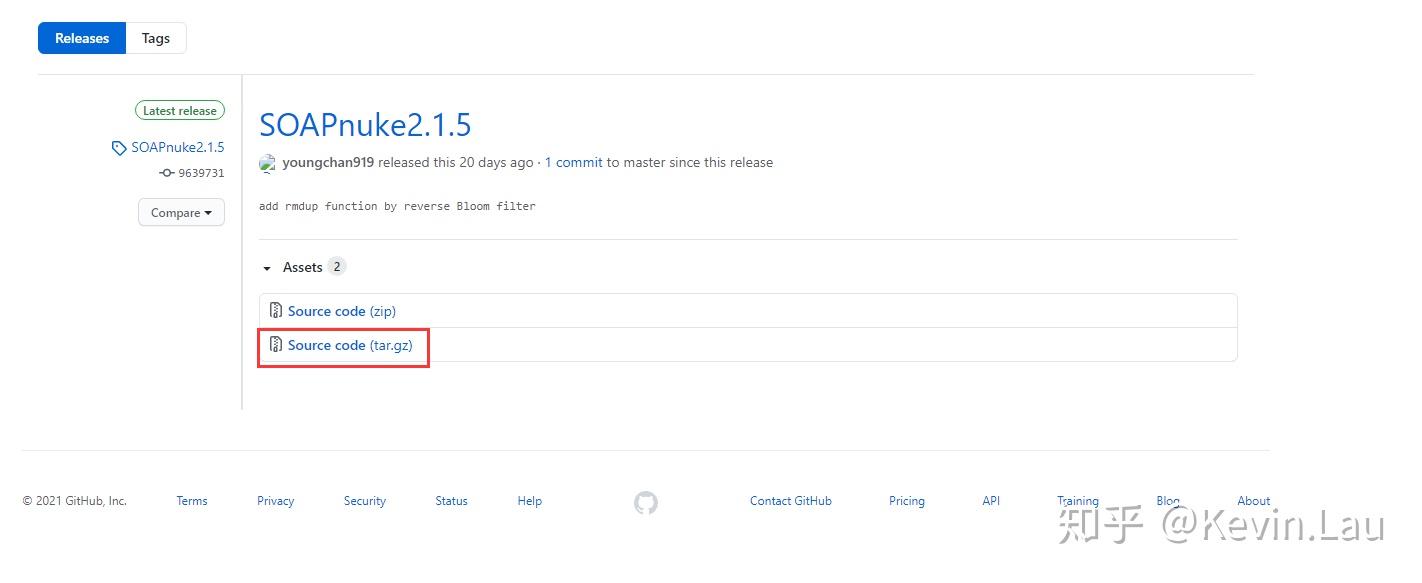Click the commit icon next to 9639731
The height and width of the screenshot is (583, 1422).
click(x=166, y=173)
